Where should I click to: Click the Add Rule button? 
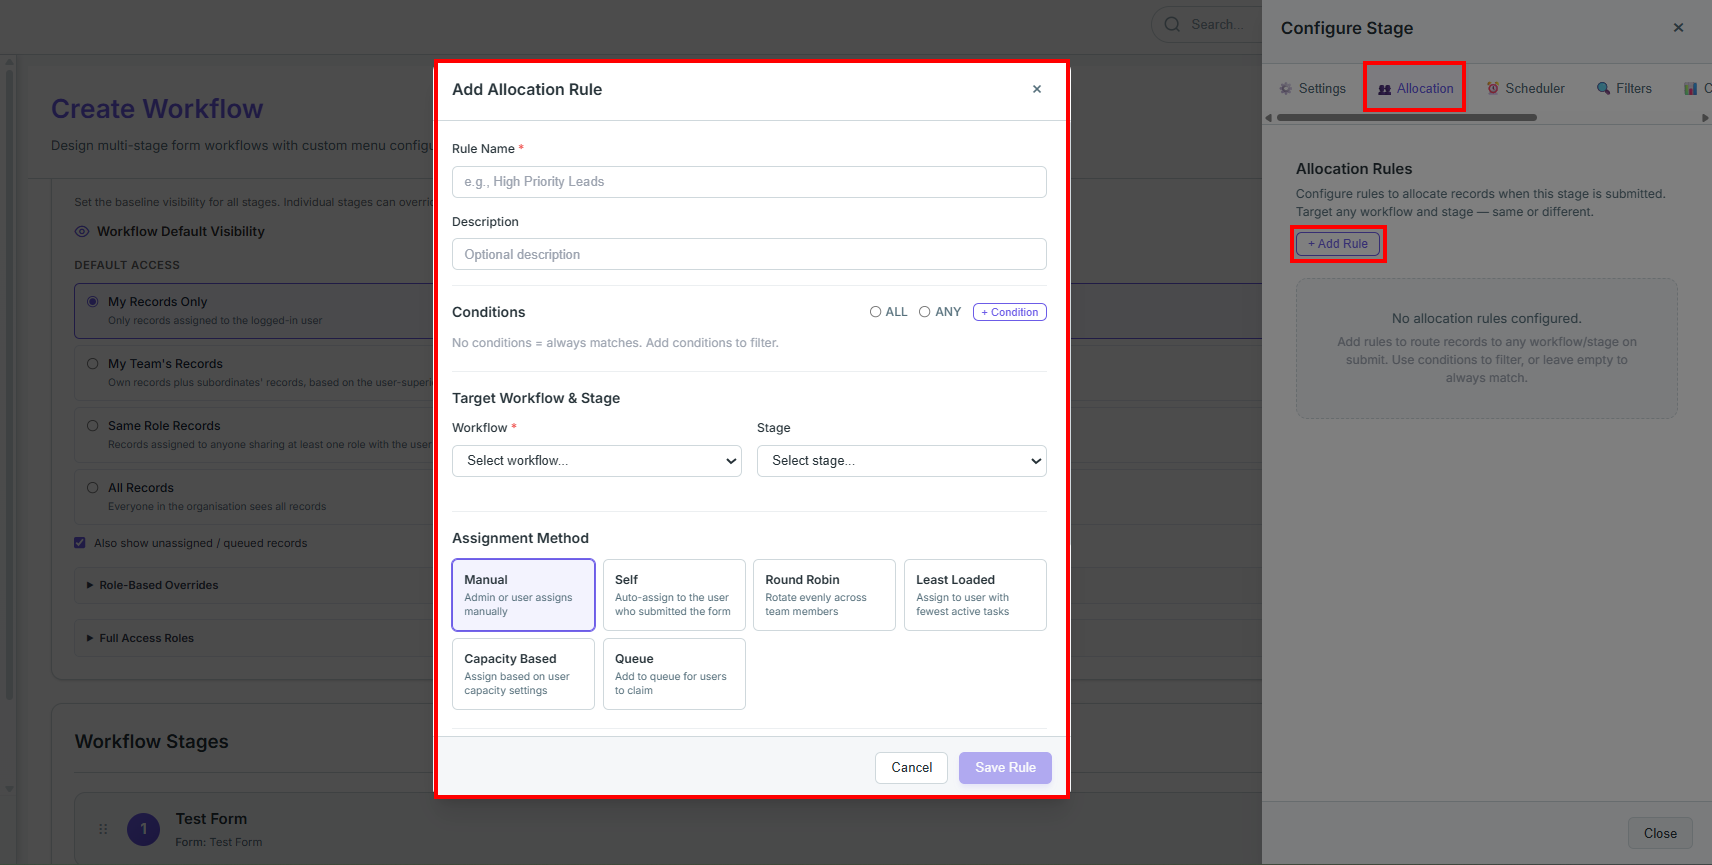(1338, 244)
